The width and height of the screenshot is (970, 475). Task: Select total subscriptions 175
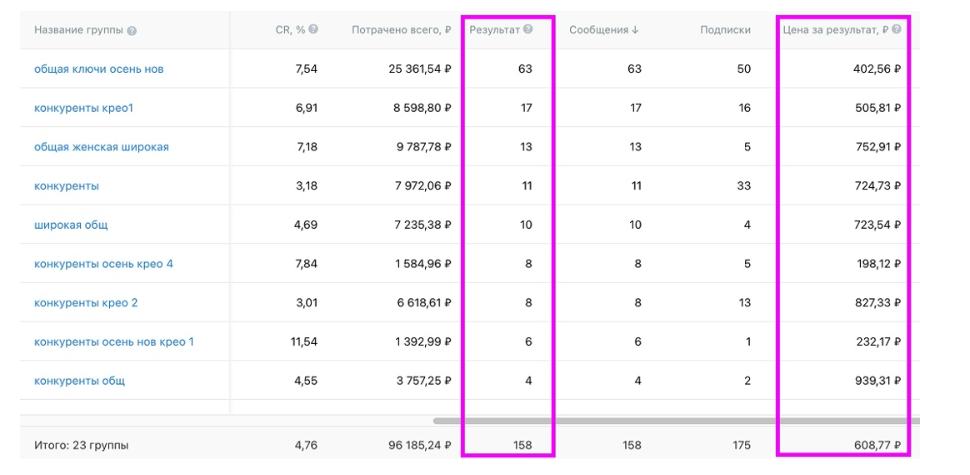[x=740, y=445]
